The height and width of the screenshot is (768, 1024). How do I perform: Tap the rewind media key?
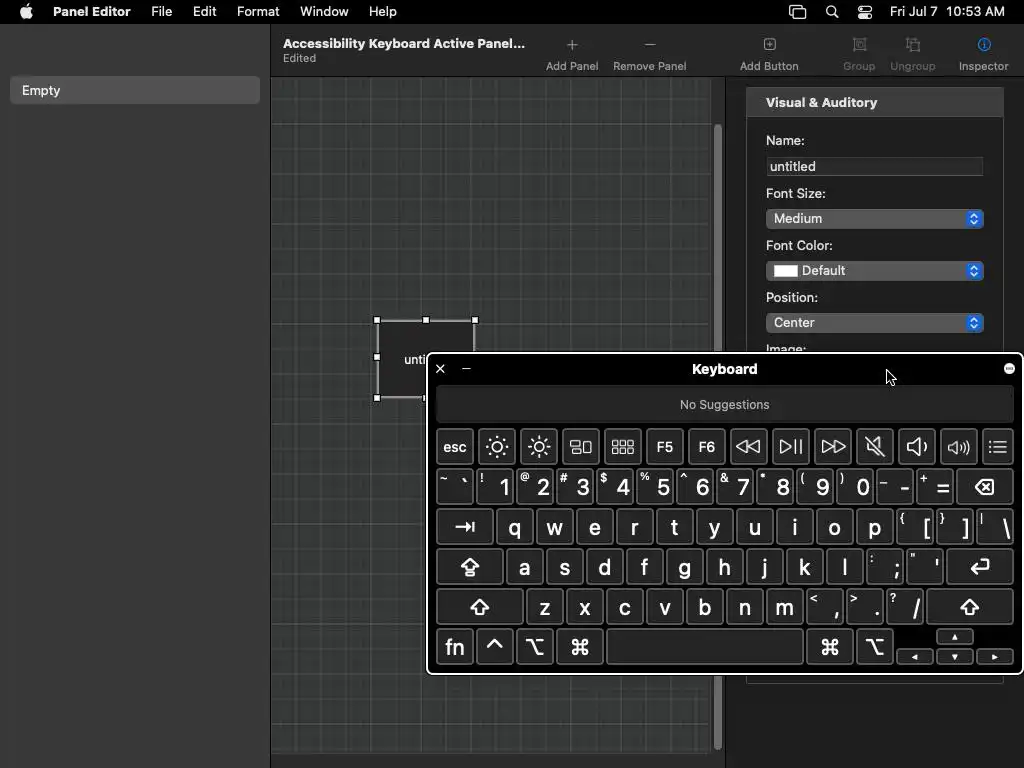point(748,447)
